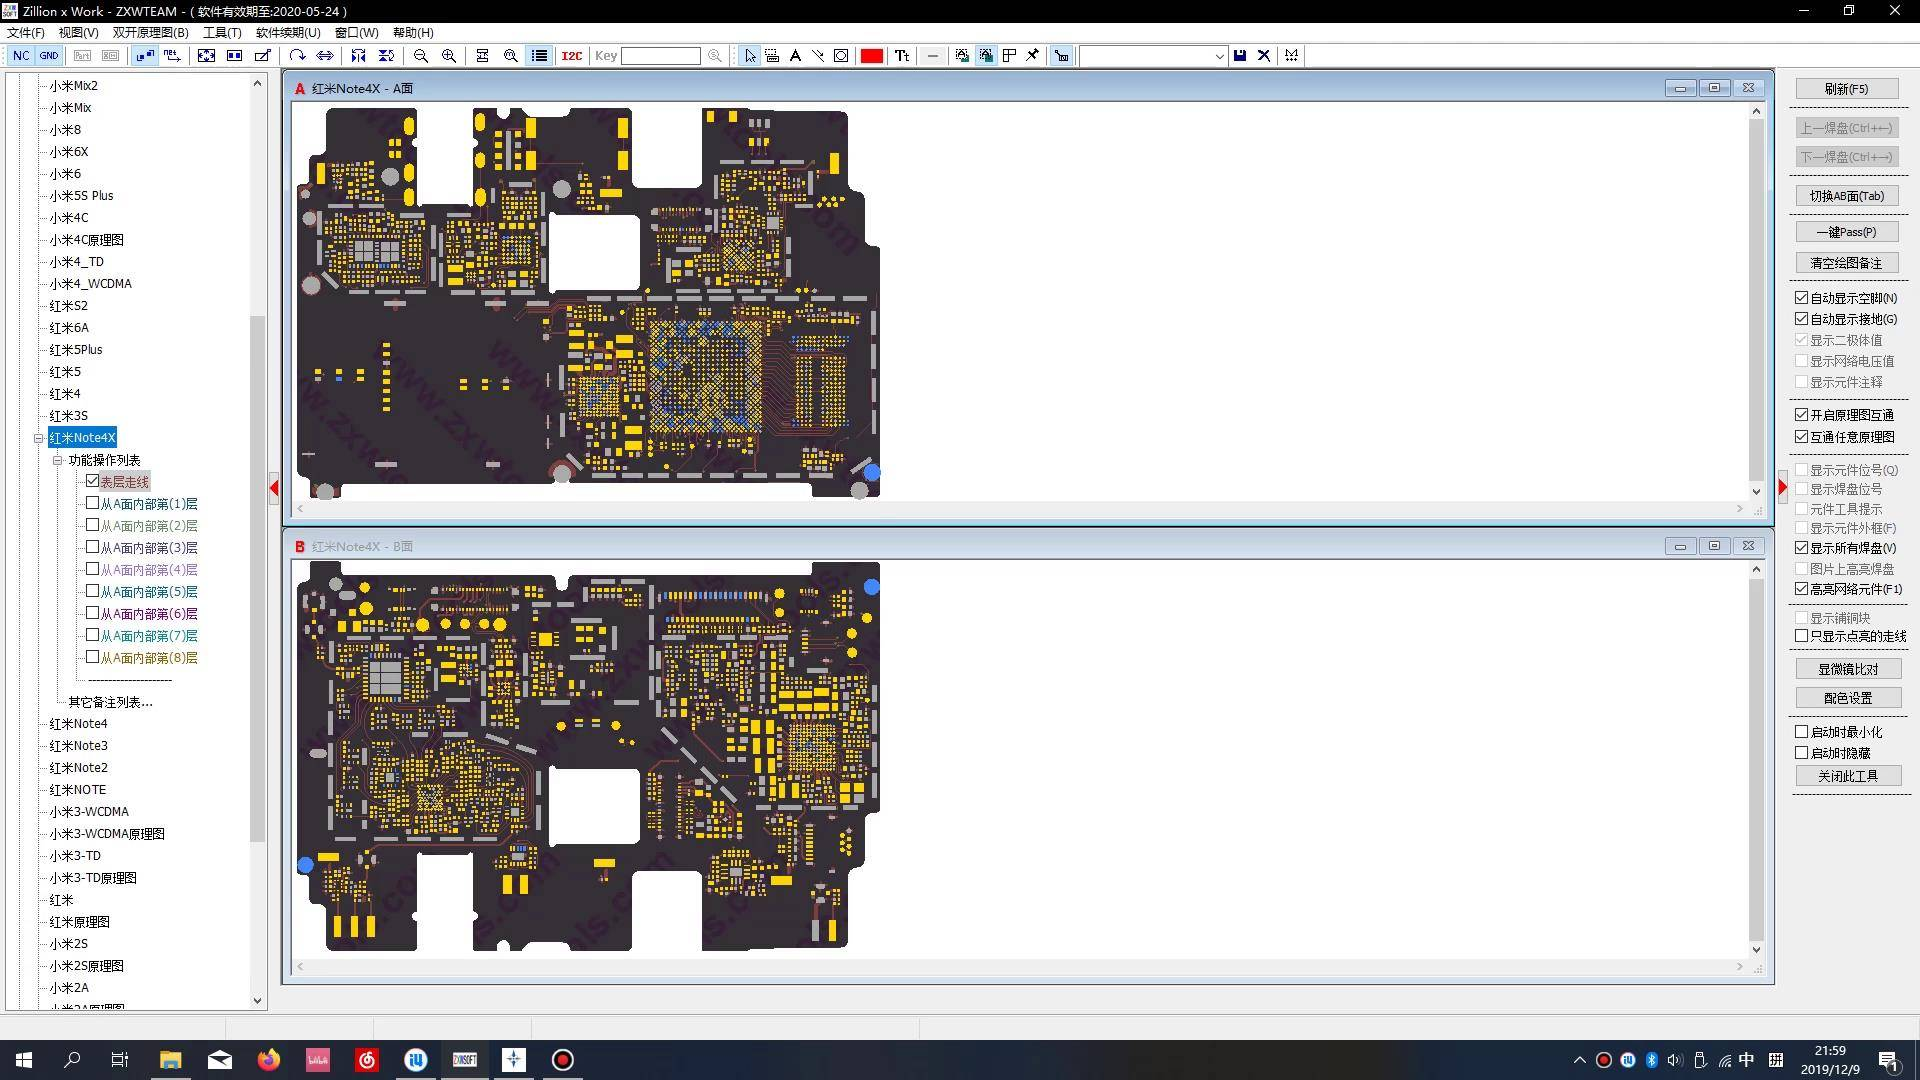The image size is (1920, 1080).
Task: Click the horizontal flip arrows icon
Action: (325, 56)
